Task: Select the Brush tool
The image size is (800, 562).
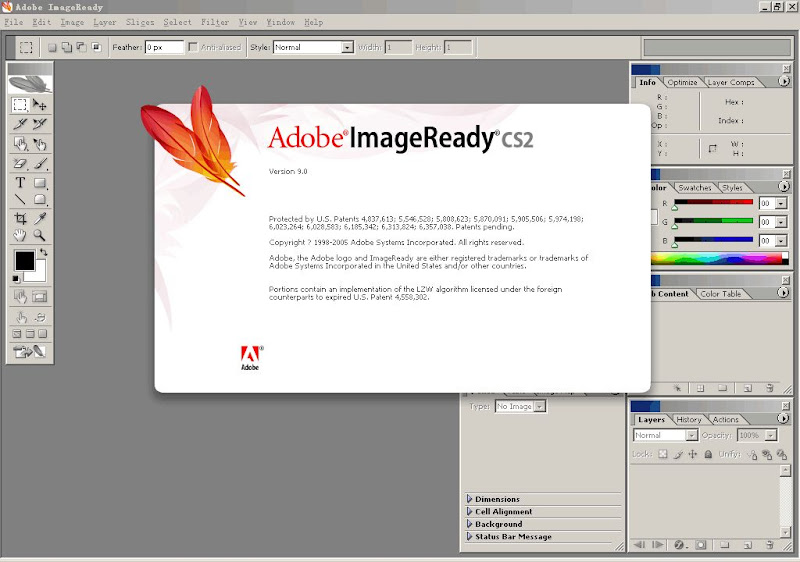Action: tap(40, 163)
